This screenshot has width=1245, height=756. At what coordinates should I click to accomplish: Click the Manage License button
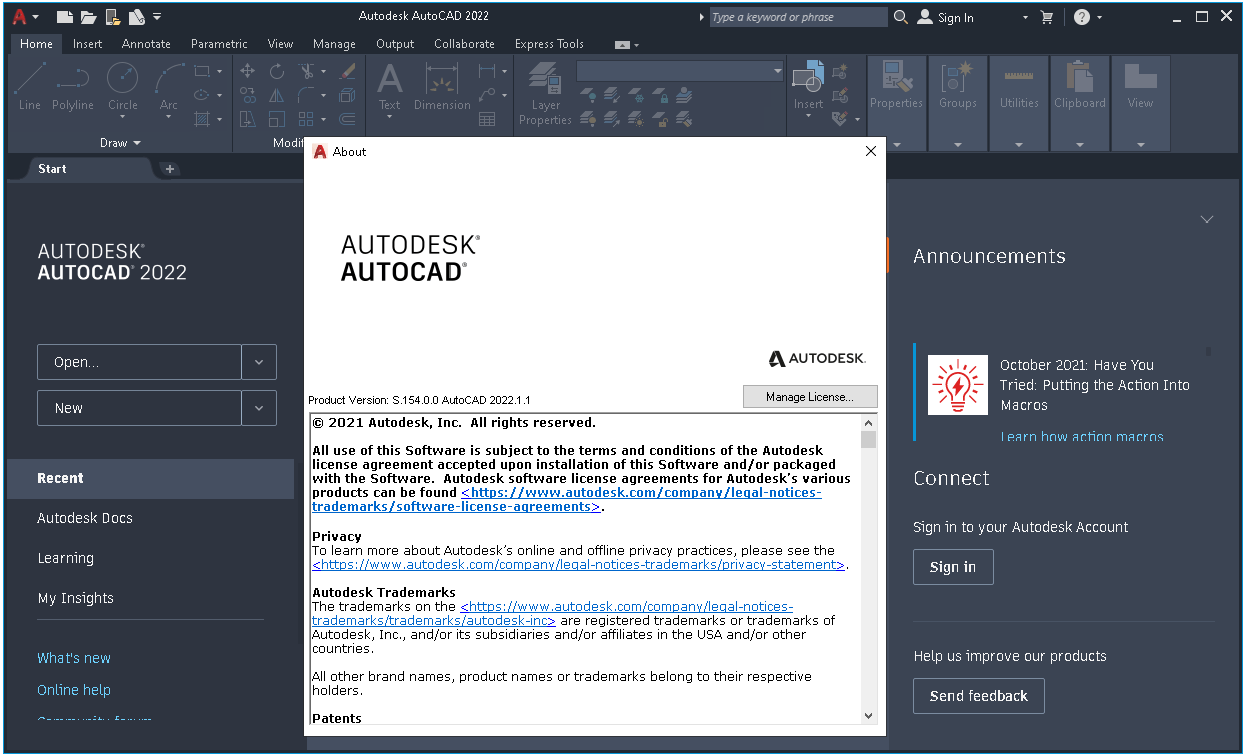click(810, 397)
